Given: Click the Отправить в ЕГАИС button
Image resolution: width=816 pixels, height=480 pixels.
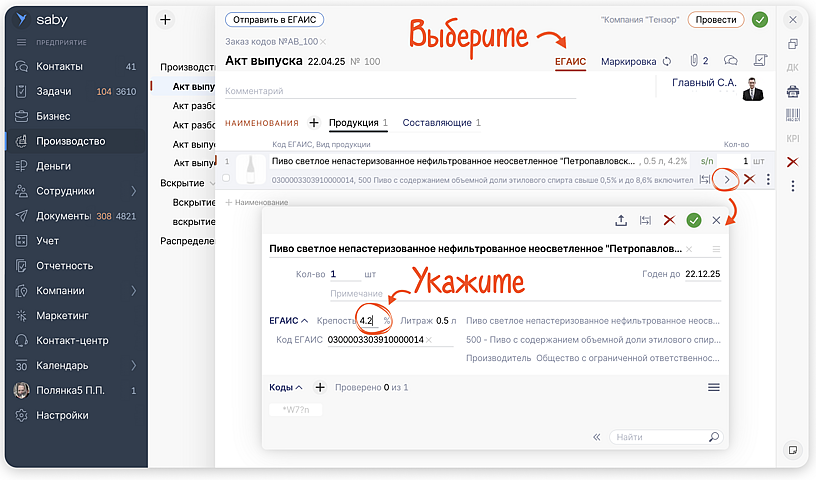Looking at the screenshot, I should (x=274, y=20).
